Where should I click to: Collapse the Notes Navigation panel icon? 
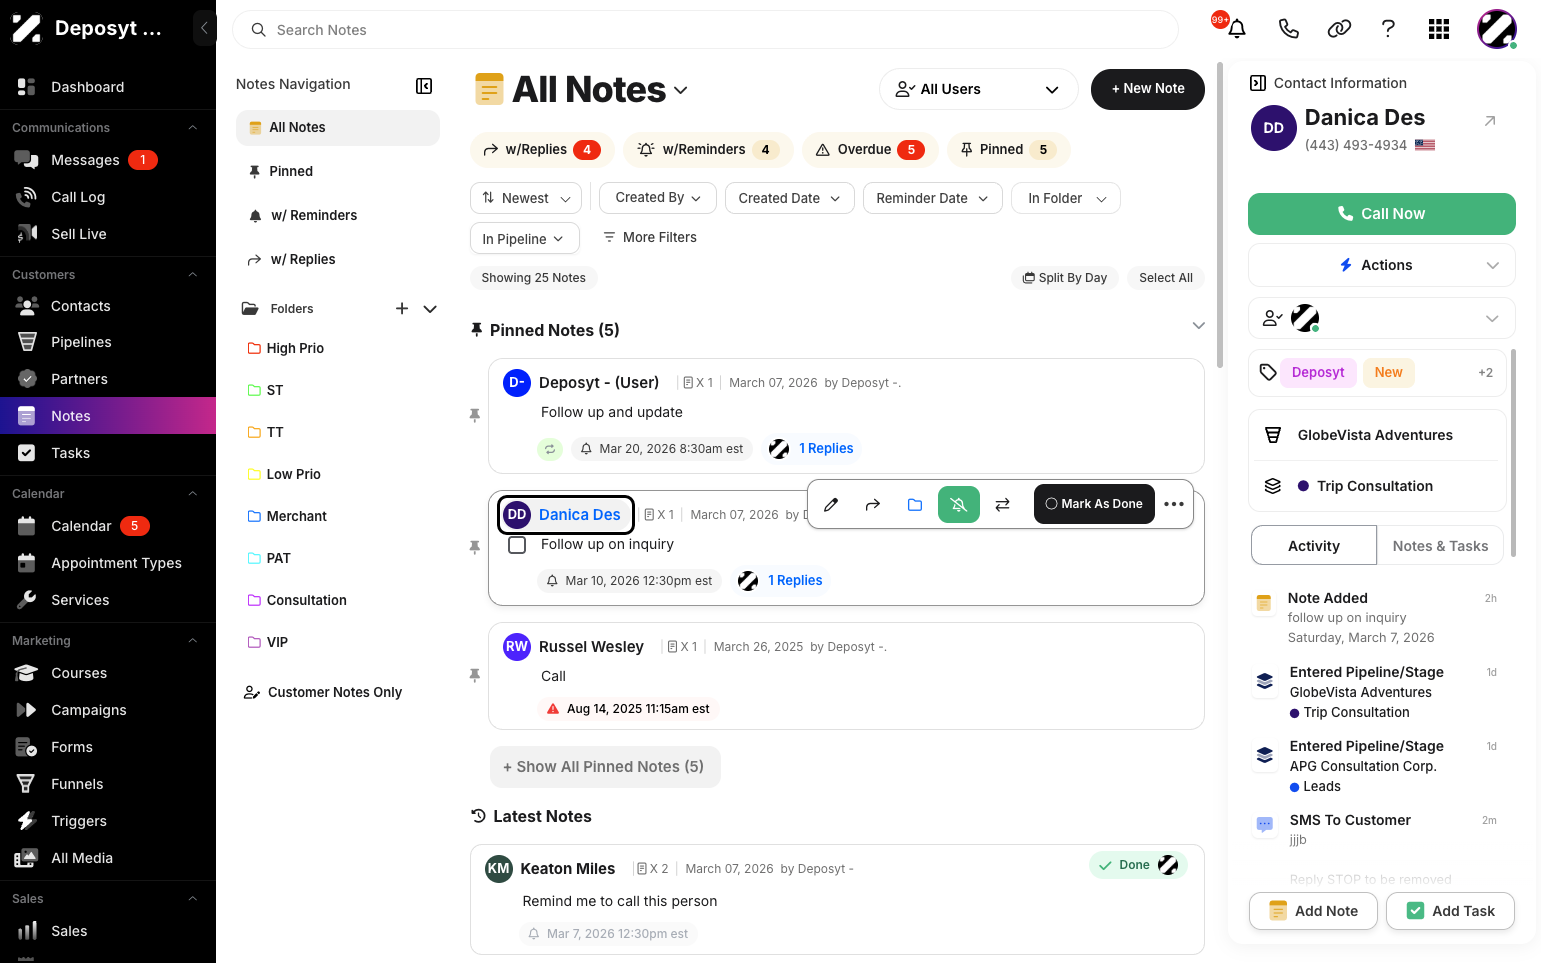coord(424,86)
